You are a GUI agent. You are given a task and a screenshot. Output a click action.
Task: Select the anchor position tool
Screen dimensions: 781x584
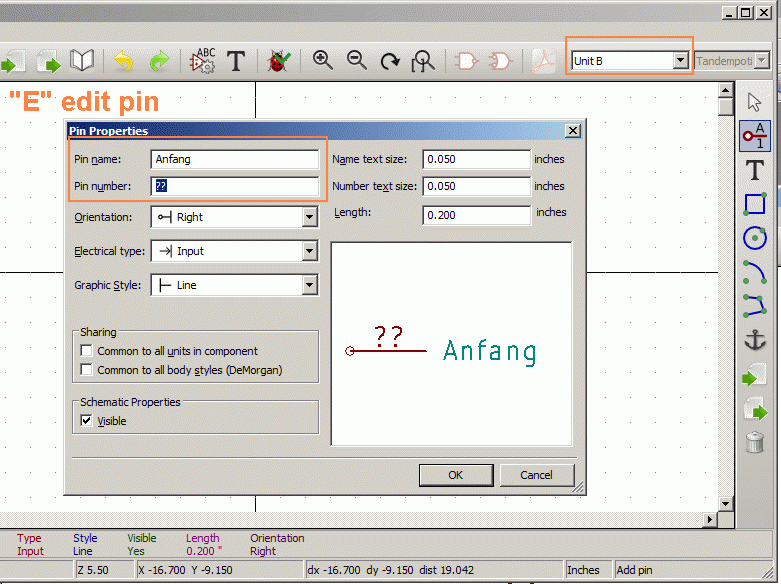(x=755, y=340)
